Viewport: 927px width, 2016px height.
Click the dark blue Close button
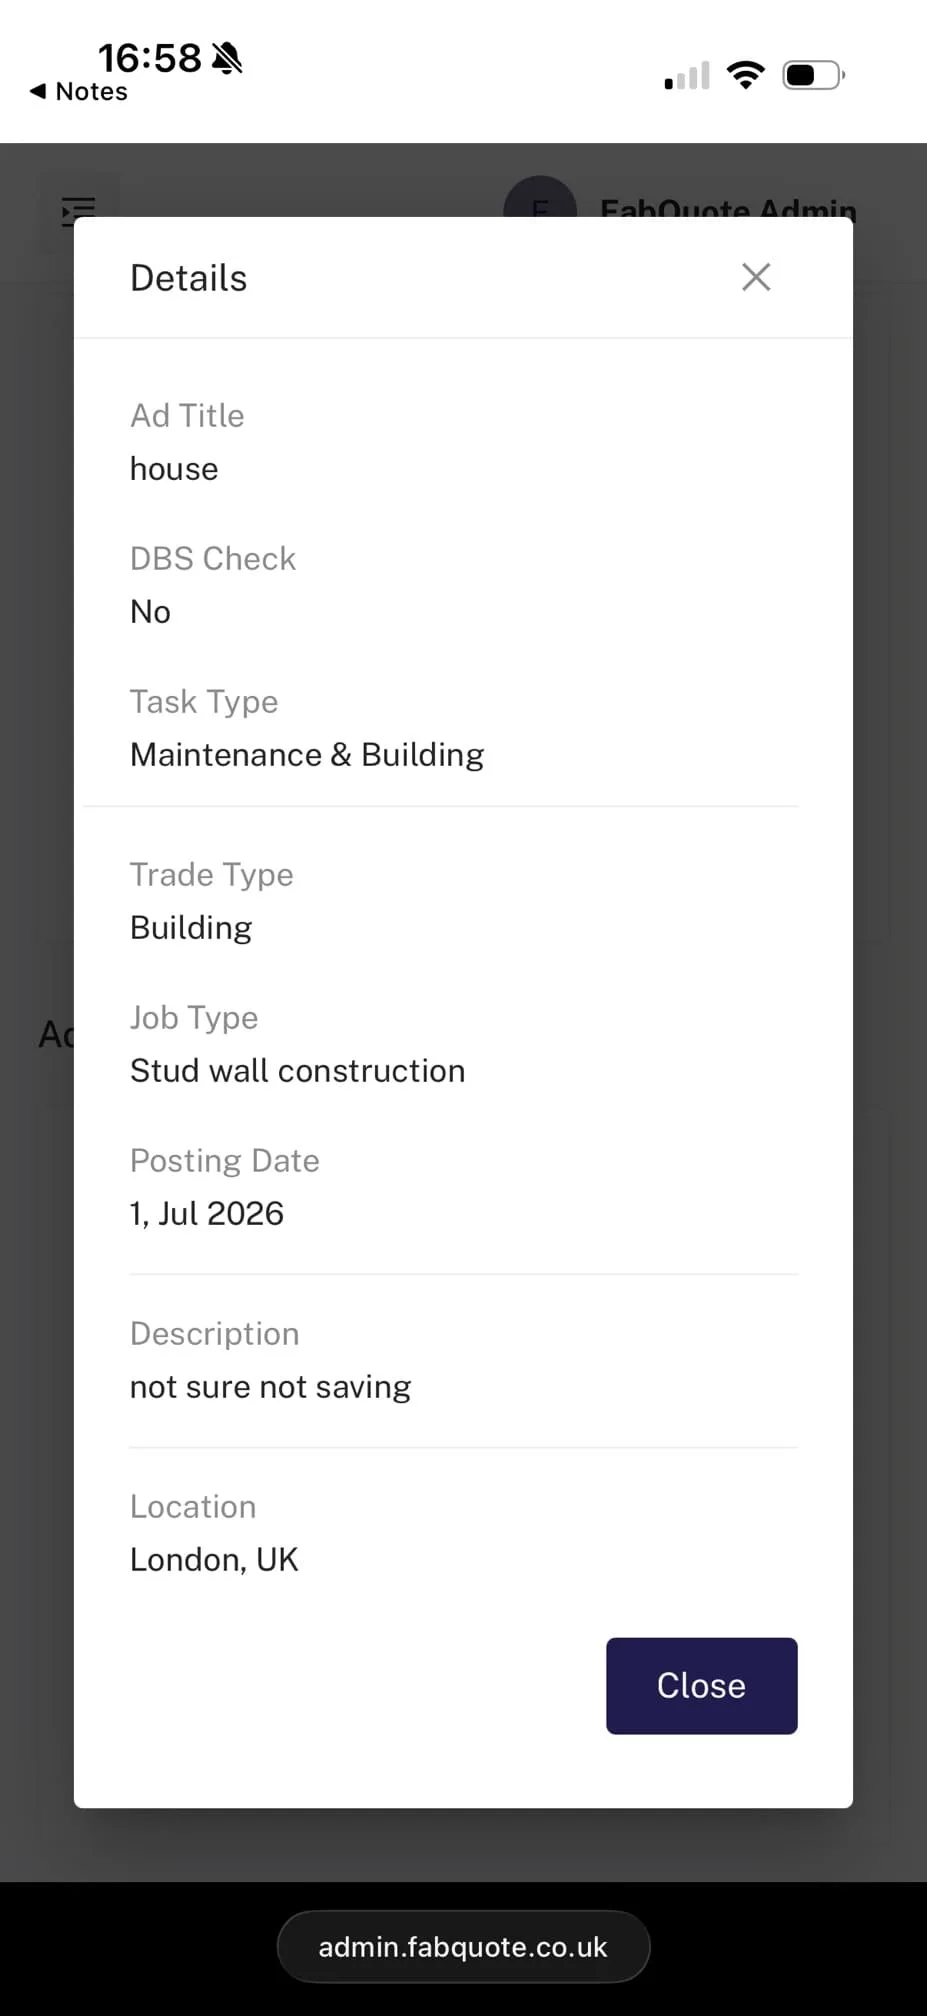[x=701, y=1685]
